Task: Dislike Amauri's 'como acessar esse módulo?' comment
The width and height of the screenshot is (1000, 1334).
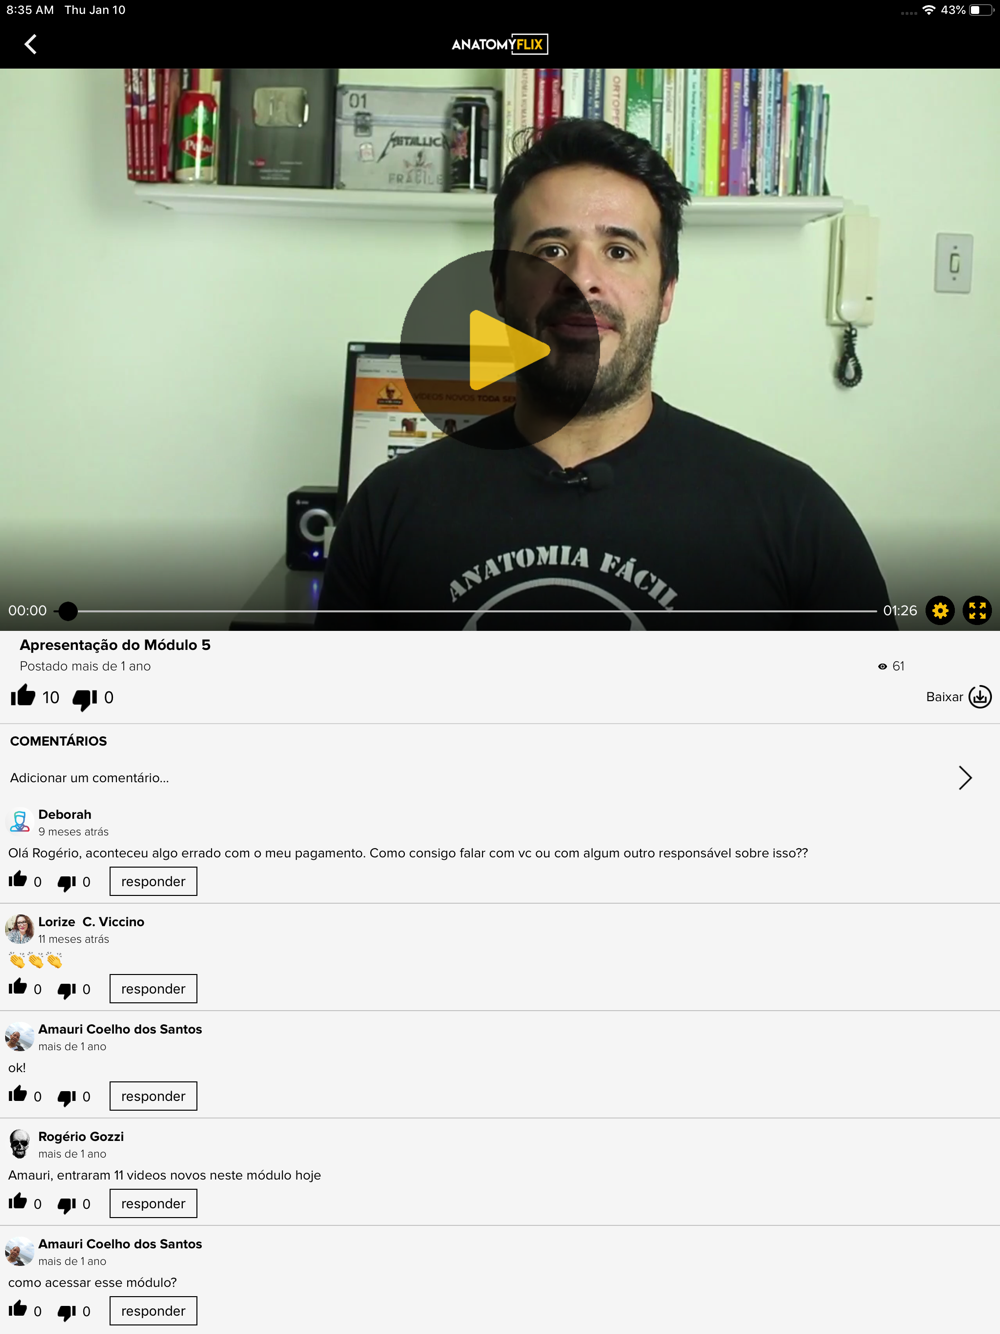Action: [x=66, y=1312]
